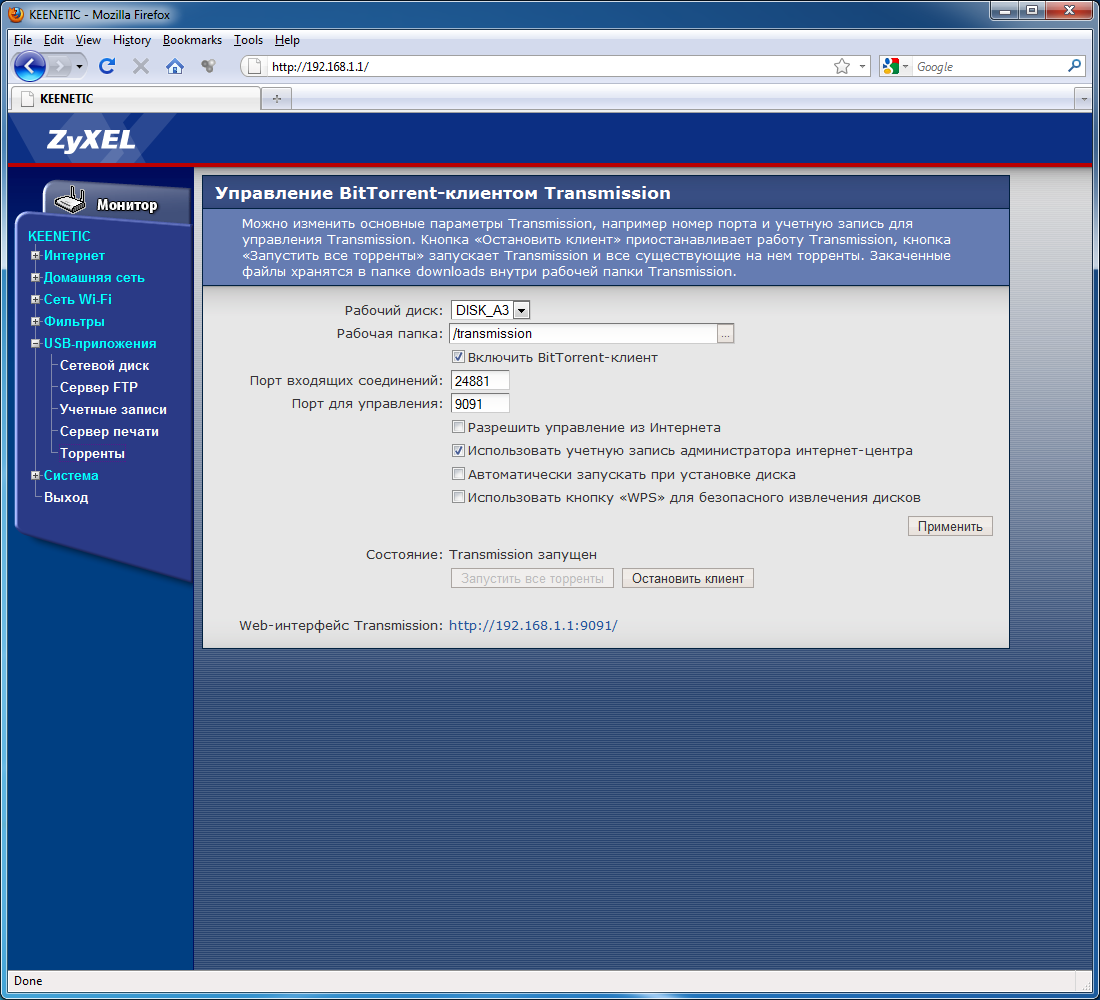Click the Применить button
Screen dimensions: 1100x1000
click(950, 526)
